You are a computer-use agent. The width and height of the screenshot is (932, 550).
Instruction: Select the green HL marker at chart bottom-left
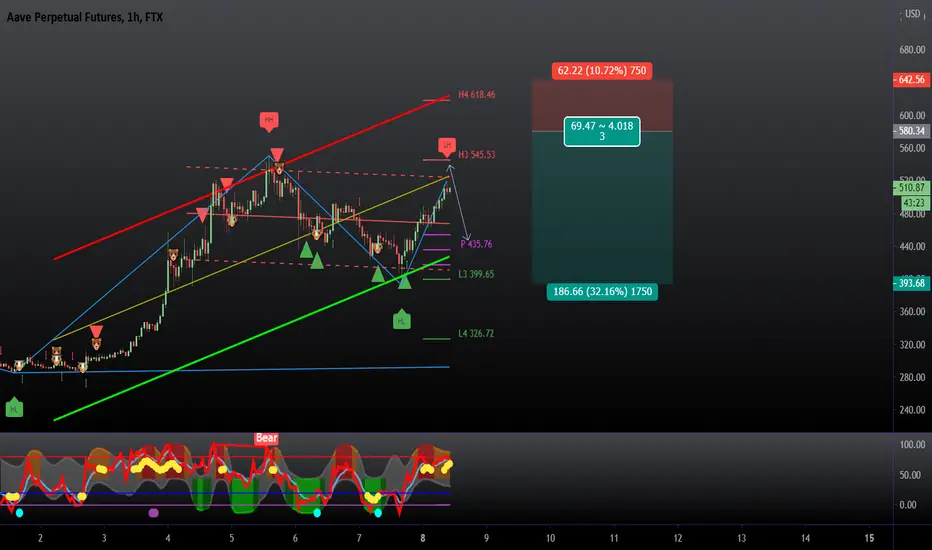coord(14,407)
